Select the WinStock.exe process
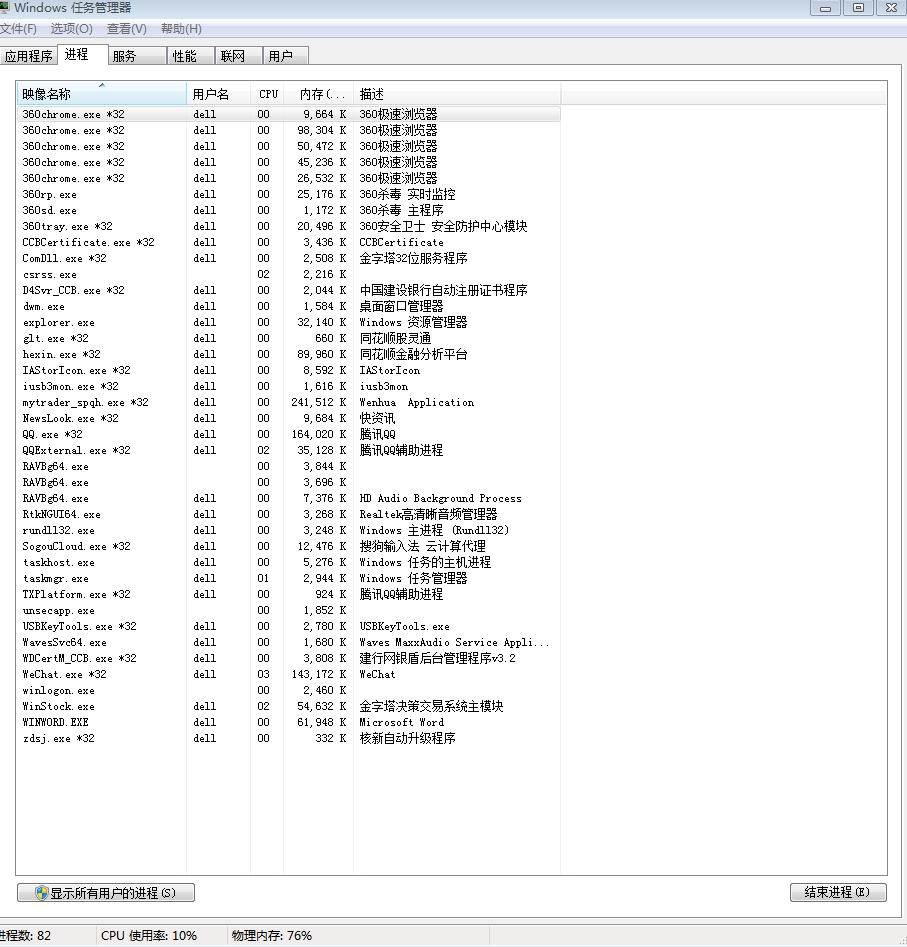This screenshot has width=907, height=947. (x=289, y=707)
